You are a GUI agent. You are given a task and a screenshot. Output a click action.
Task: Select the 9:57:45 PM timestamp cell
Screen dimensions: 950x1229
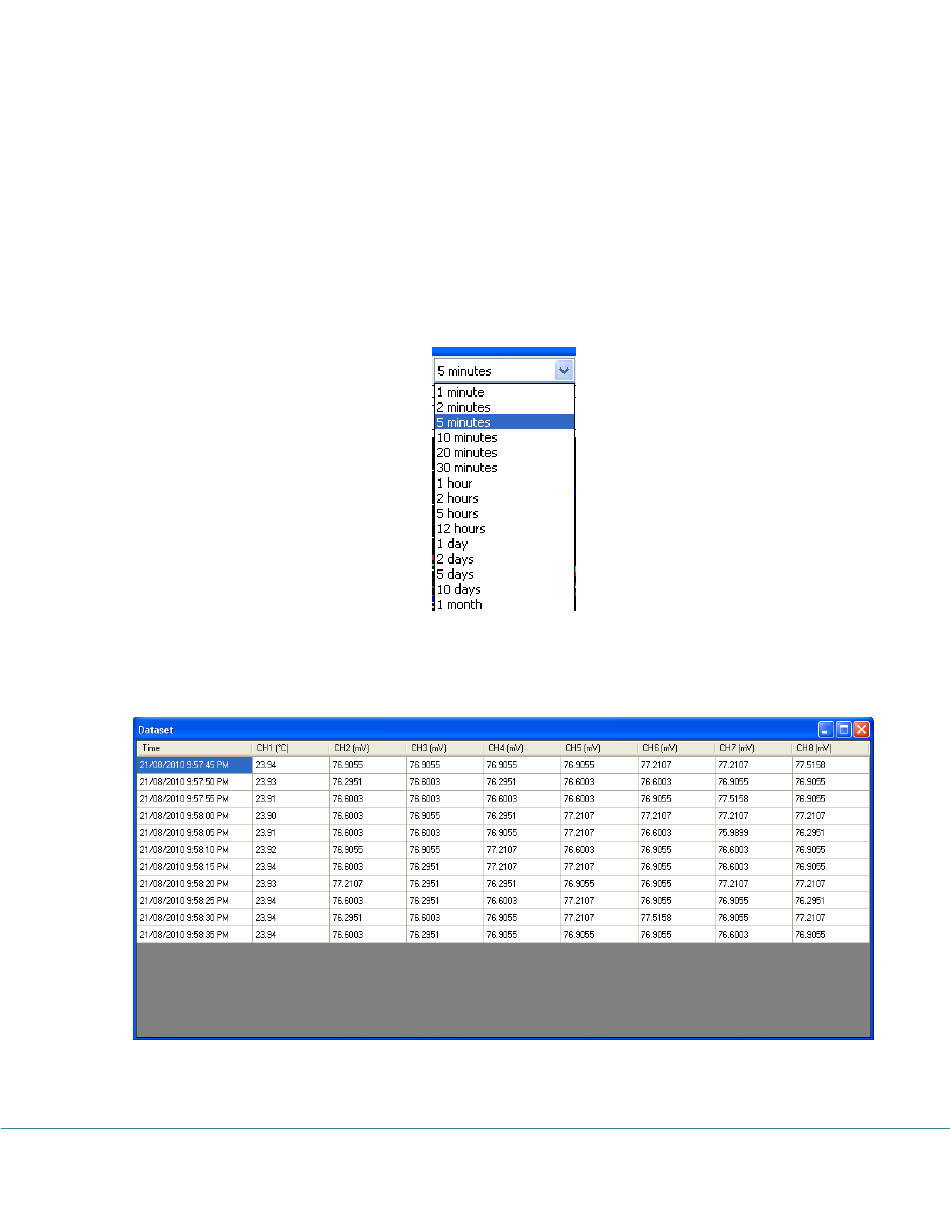click(x=194, y=764)
